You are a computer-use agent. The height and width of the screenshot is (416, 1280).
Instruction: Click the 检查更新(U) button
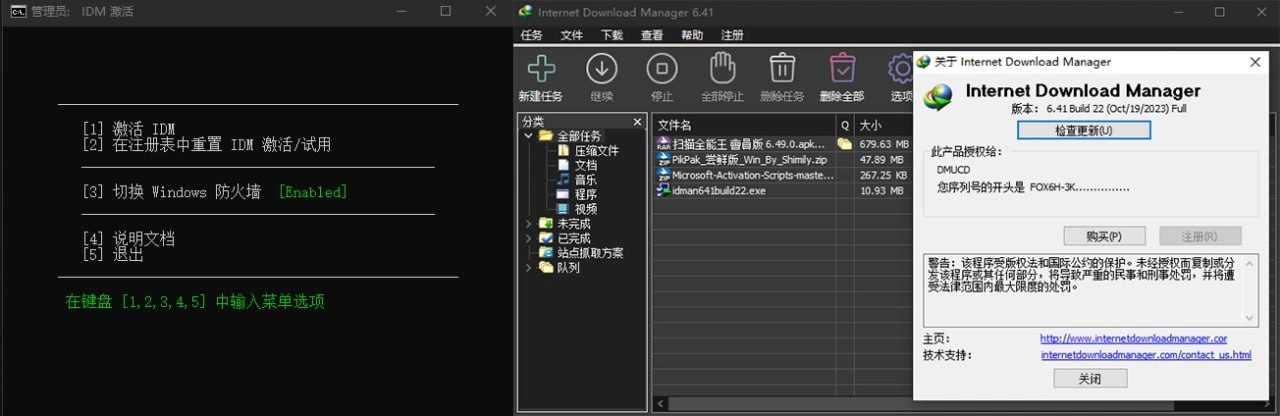pyautogui.click(x=1084, y=130)
